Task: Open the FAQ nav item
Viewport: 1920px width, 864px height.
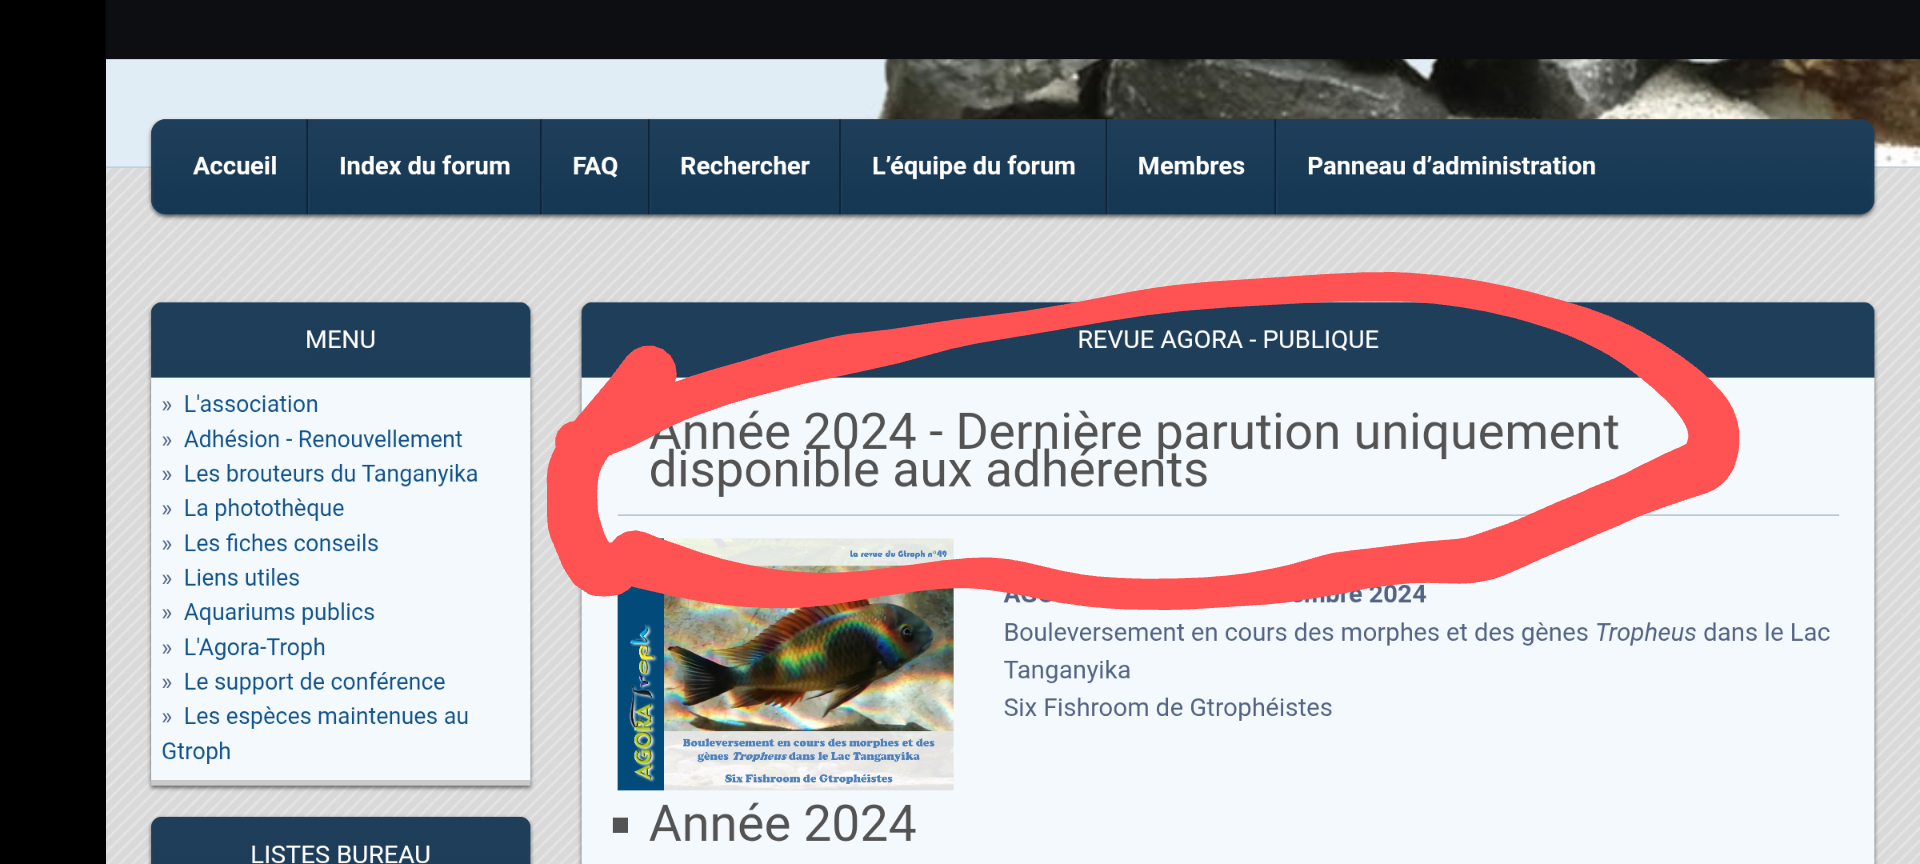Action: point(595,166)
